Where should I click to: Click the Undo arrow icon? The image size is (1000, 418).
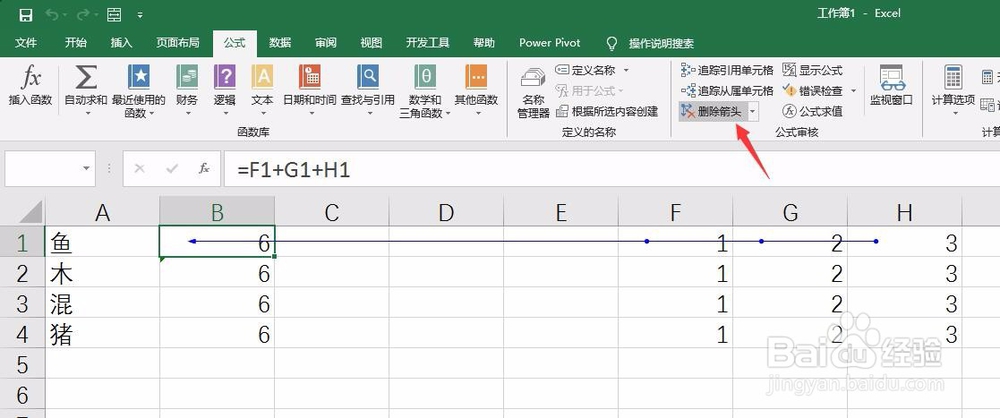[52, 15]
